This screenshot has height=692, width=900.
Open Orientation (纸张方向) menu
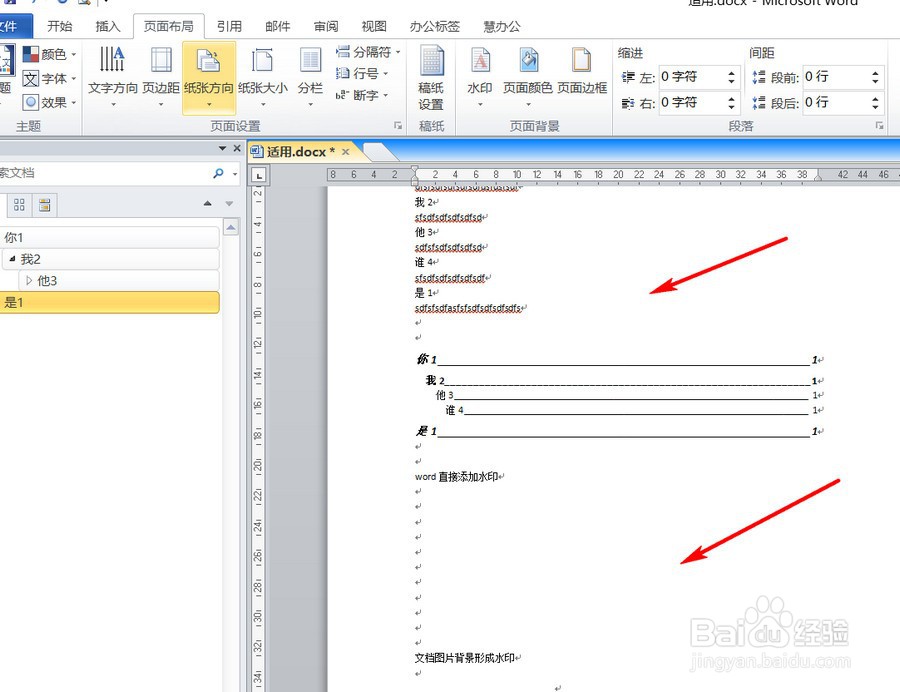click(209, 77)
